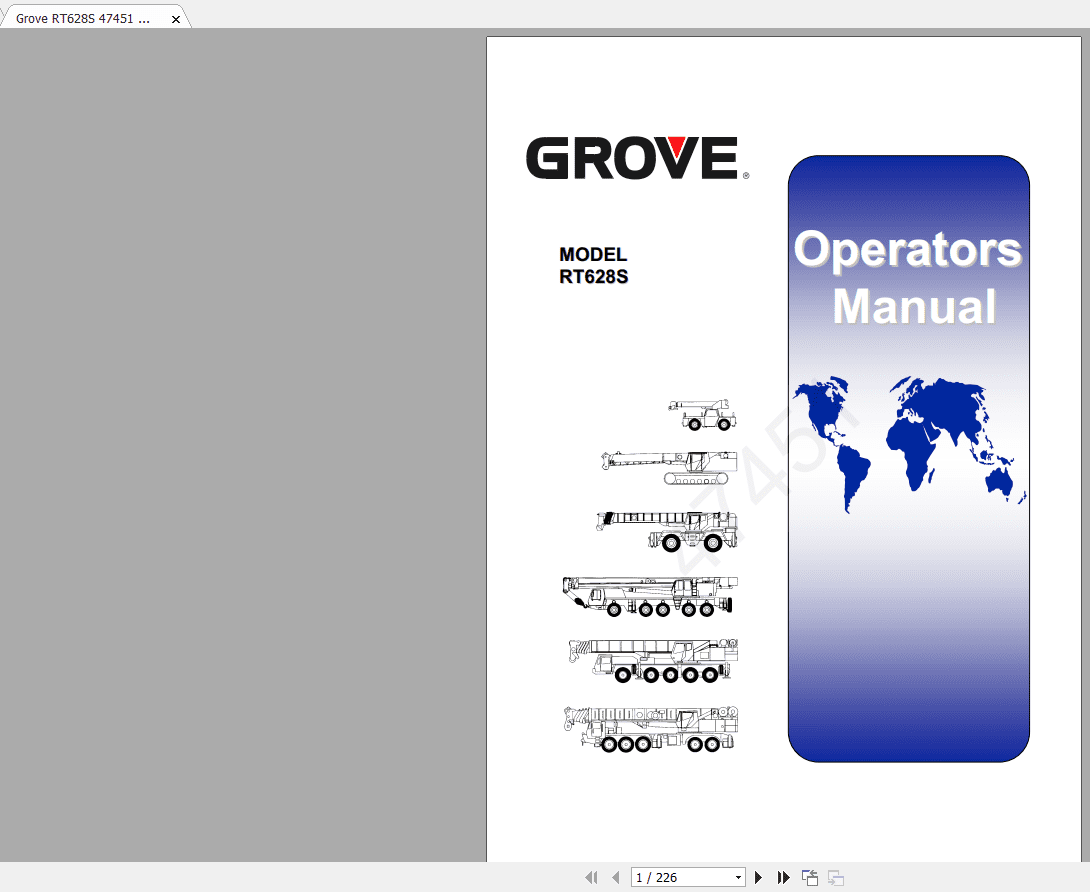The image size is (1090, 892).
Task: Click the next-view navigation icon
Action: click(x=836, y=876)
